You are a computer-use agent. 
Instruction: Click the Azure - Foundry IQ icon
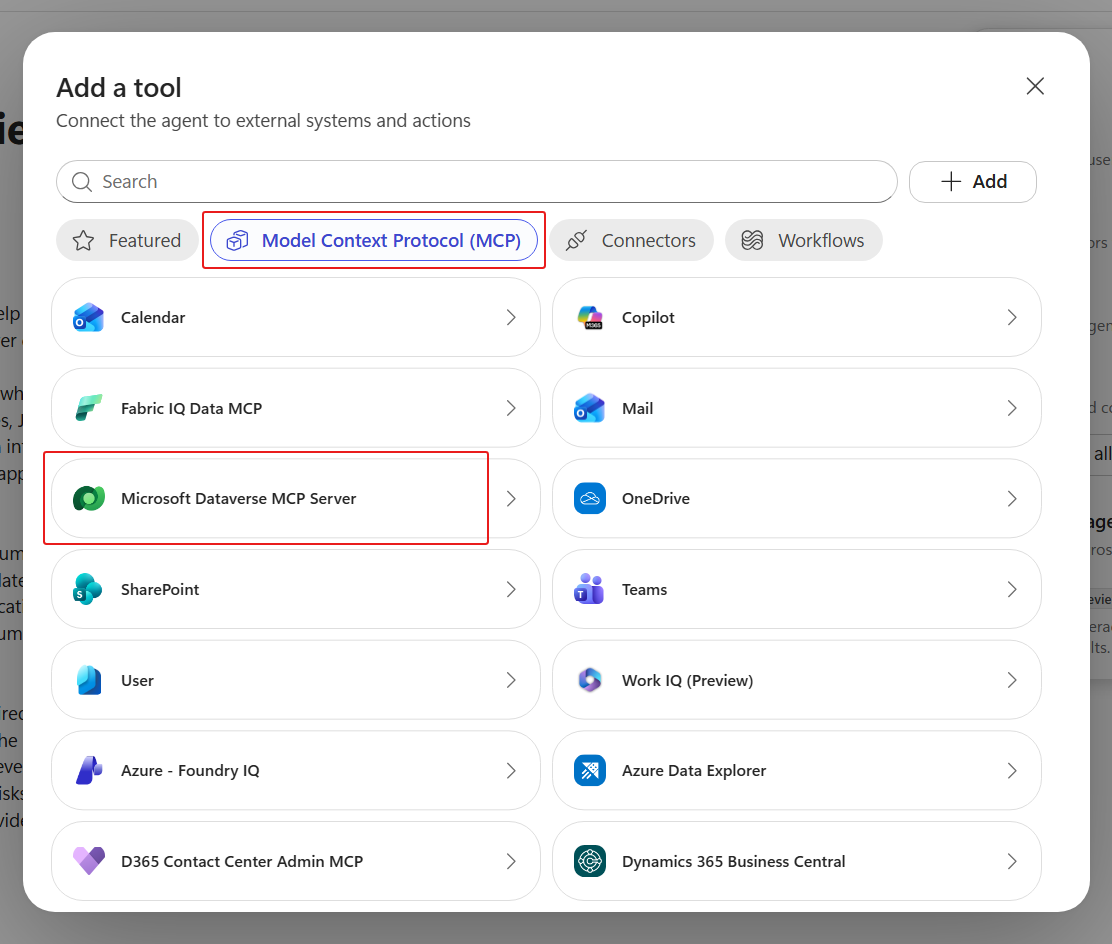tap(89, 770)
